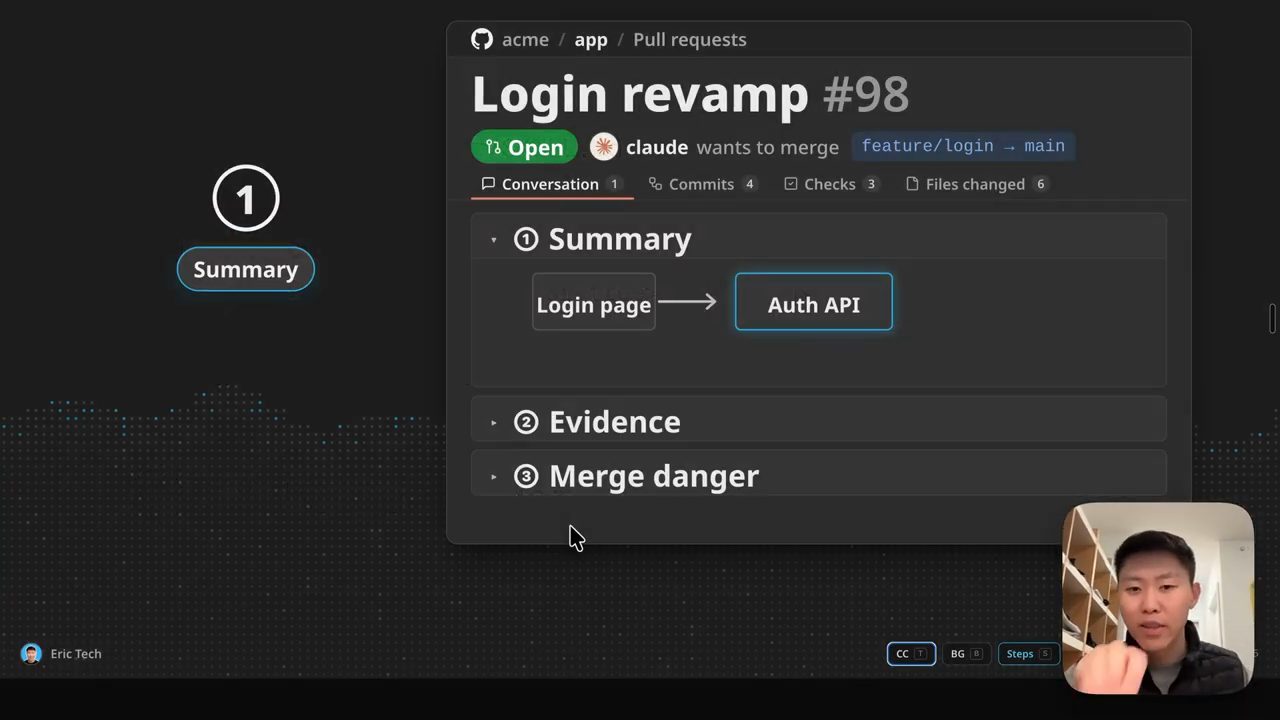The height and width of the screenshot is (720, 1280).
Task: Select the Auth API diagram box
Action: coord(814,302)
